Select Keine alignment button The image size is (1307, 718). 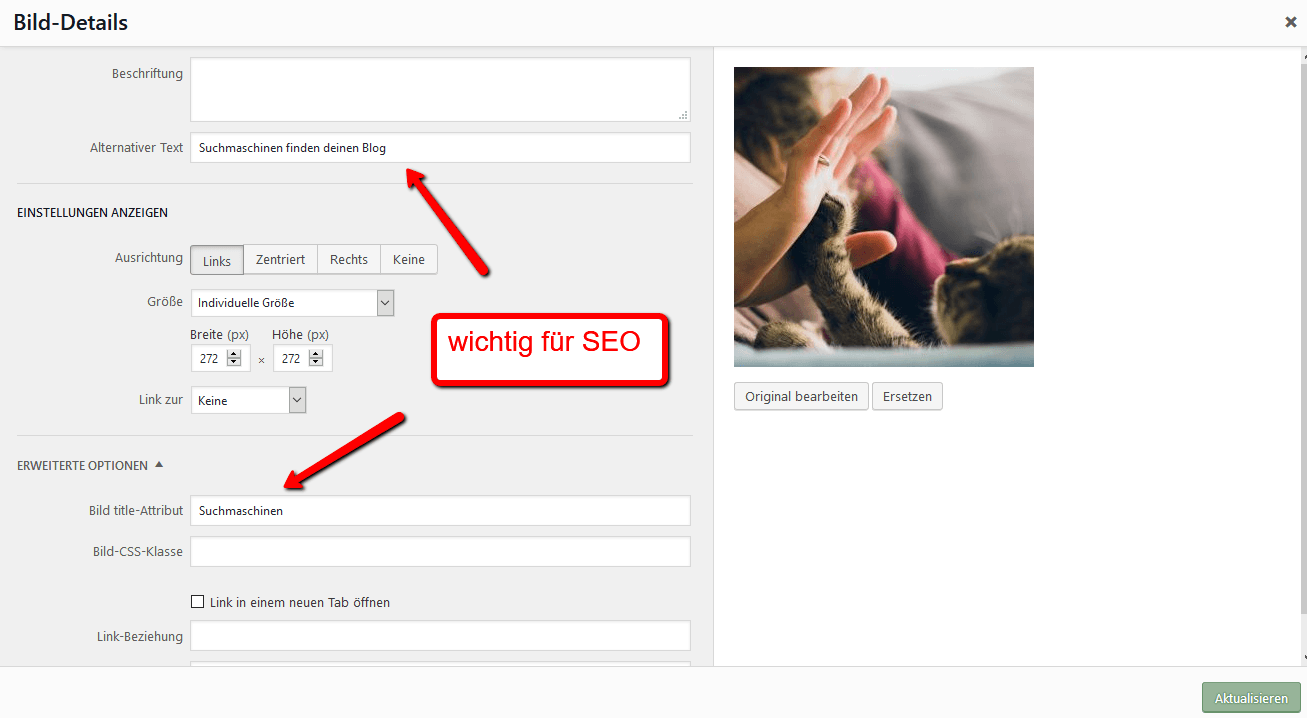(409, 259)
